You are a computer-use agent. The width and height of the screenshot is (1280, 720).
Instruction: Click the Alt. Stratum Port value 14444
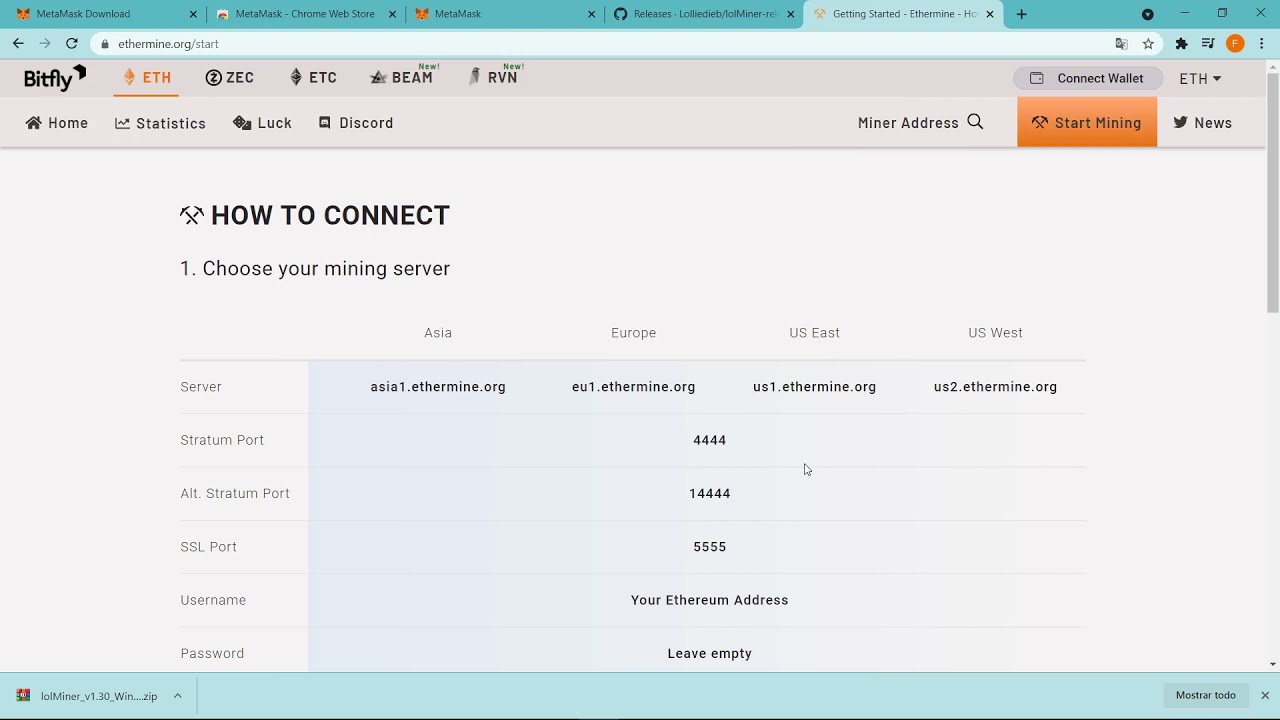click(x=709, y=493)
